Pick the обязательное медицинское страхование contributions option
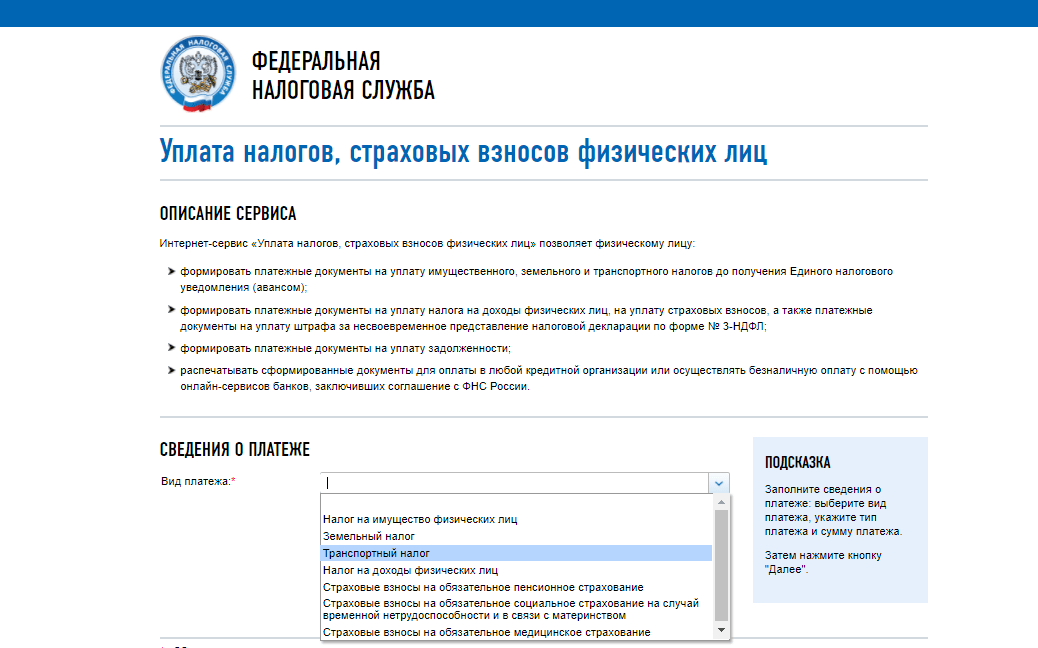The image size is (1038, 648). pyautogui.click(x=516, y=632)
